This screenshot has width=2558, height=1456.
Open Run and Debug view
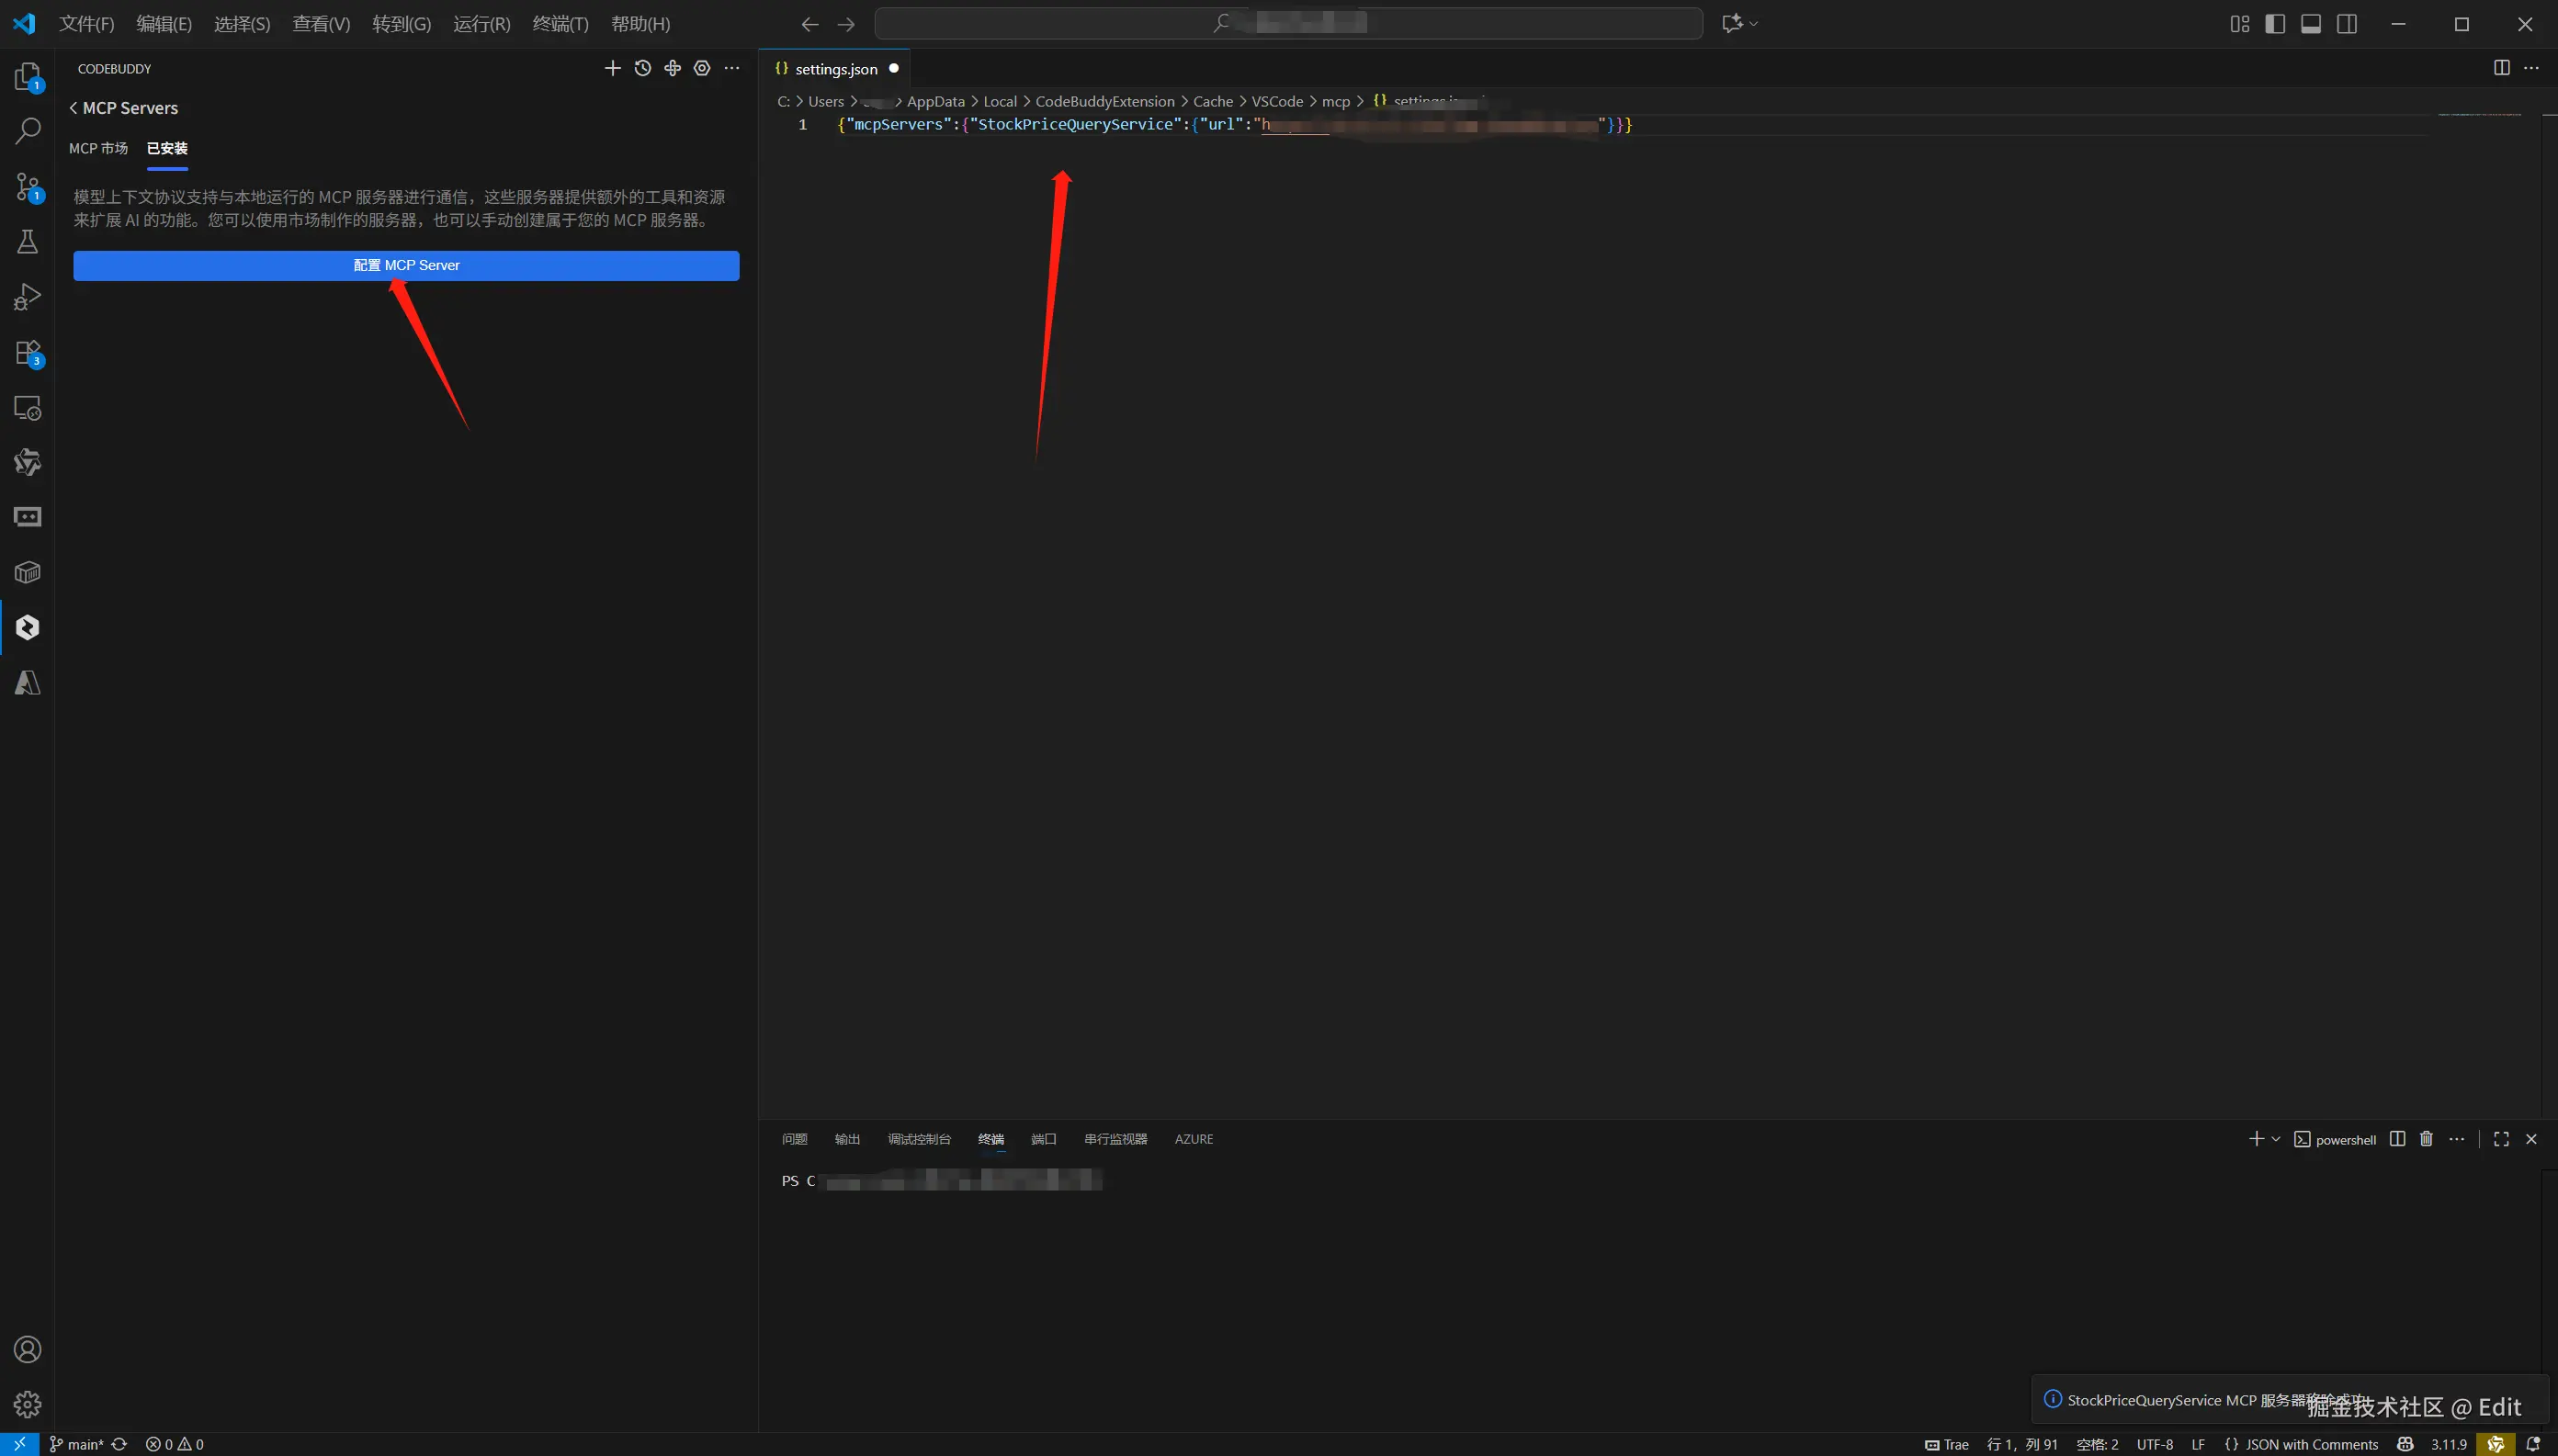point(27,297)
